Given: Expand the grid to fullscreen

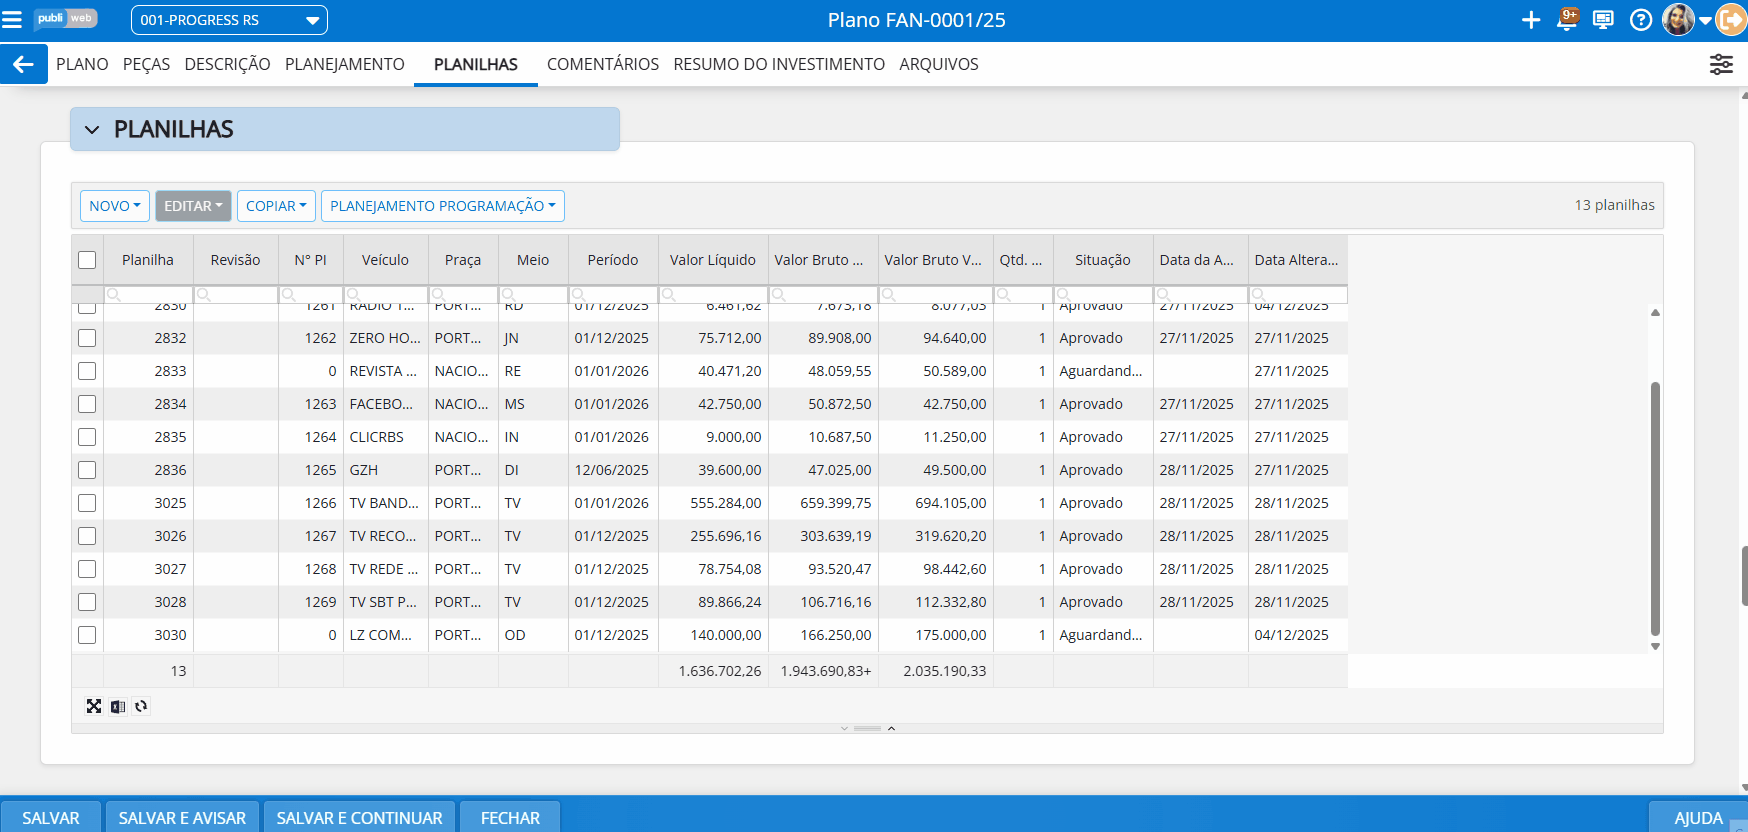Looking at the screenshot, I should pos(94,706).
